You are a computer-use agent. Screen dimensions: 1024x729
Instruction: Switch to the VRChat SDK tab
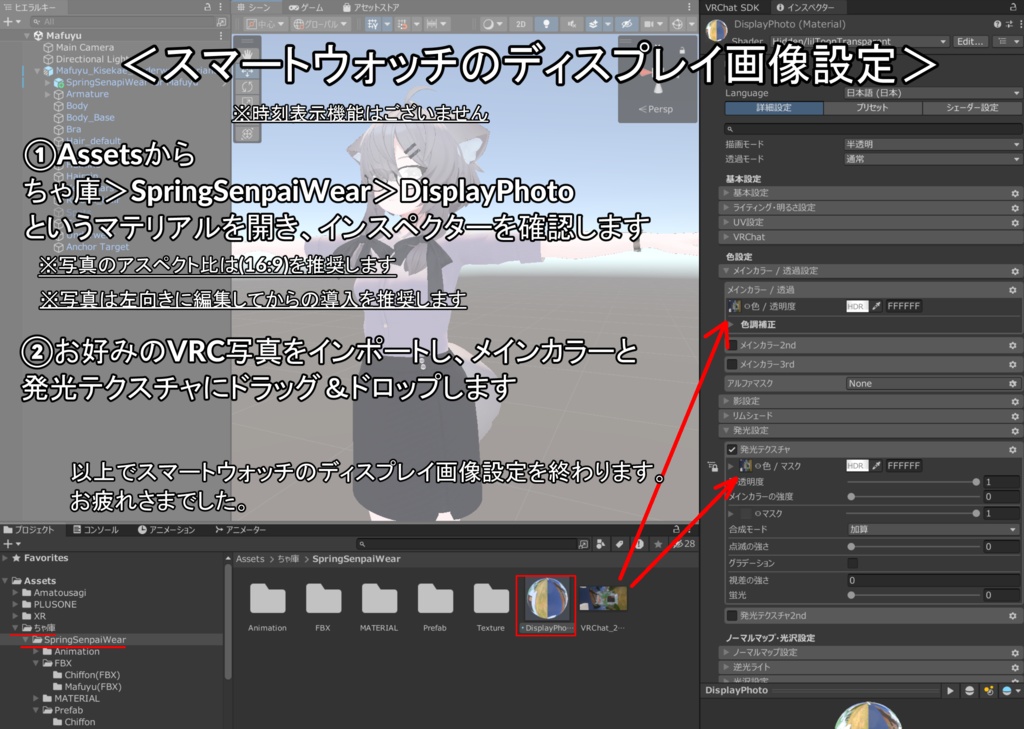[732, 7]
